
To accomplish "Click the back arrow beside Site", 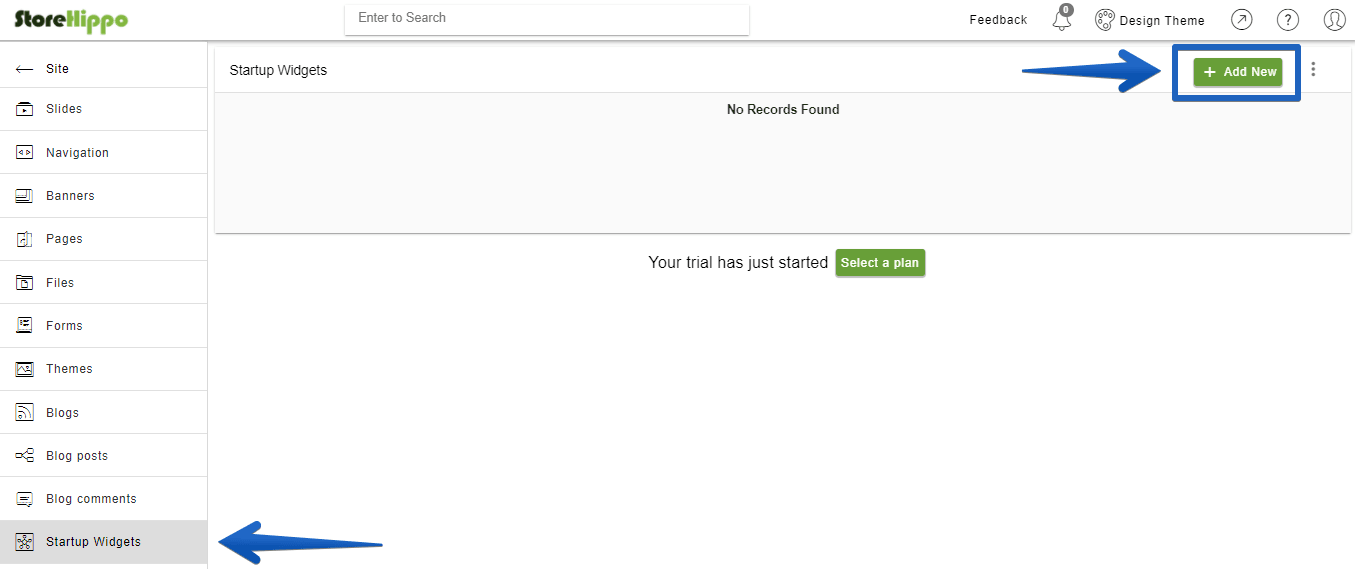I will click(x=25, y=69).
